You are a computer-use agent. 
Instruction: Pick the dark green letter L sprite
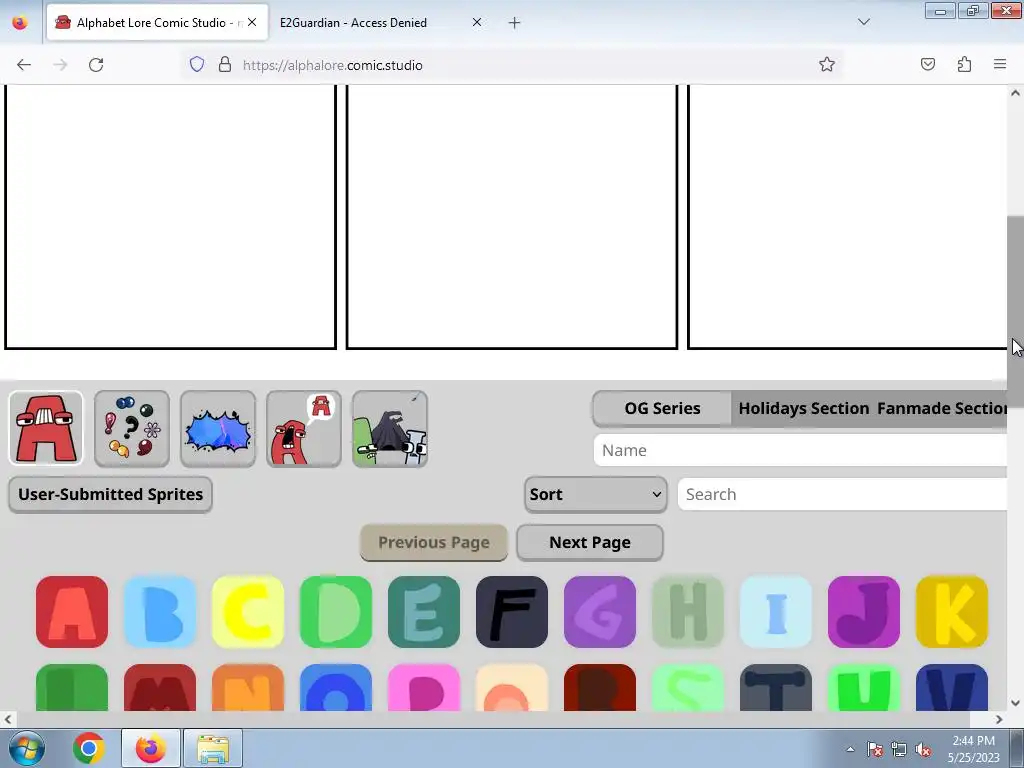tap(72, 688)
